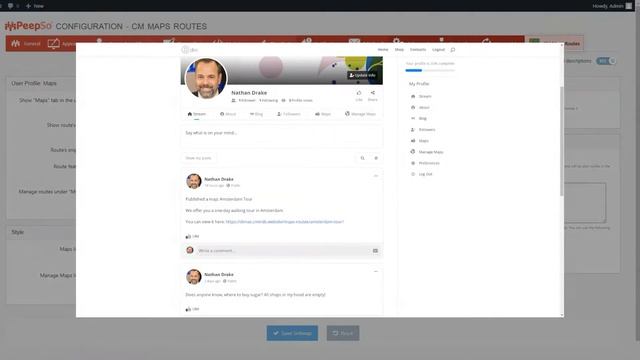Click the profile completeness progress bar
This screenshot has height=360, width=640.
[430, 70]
